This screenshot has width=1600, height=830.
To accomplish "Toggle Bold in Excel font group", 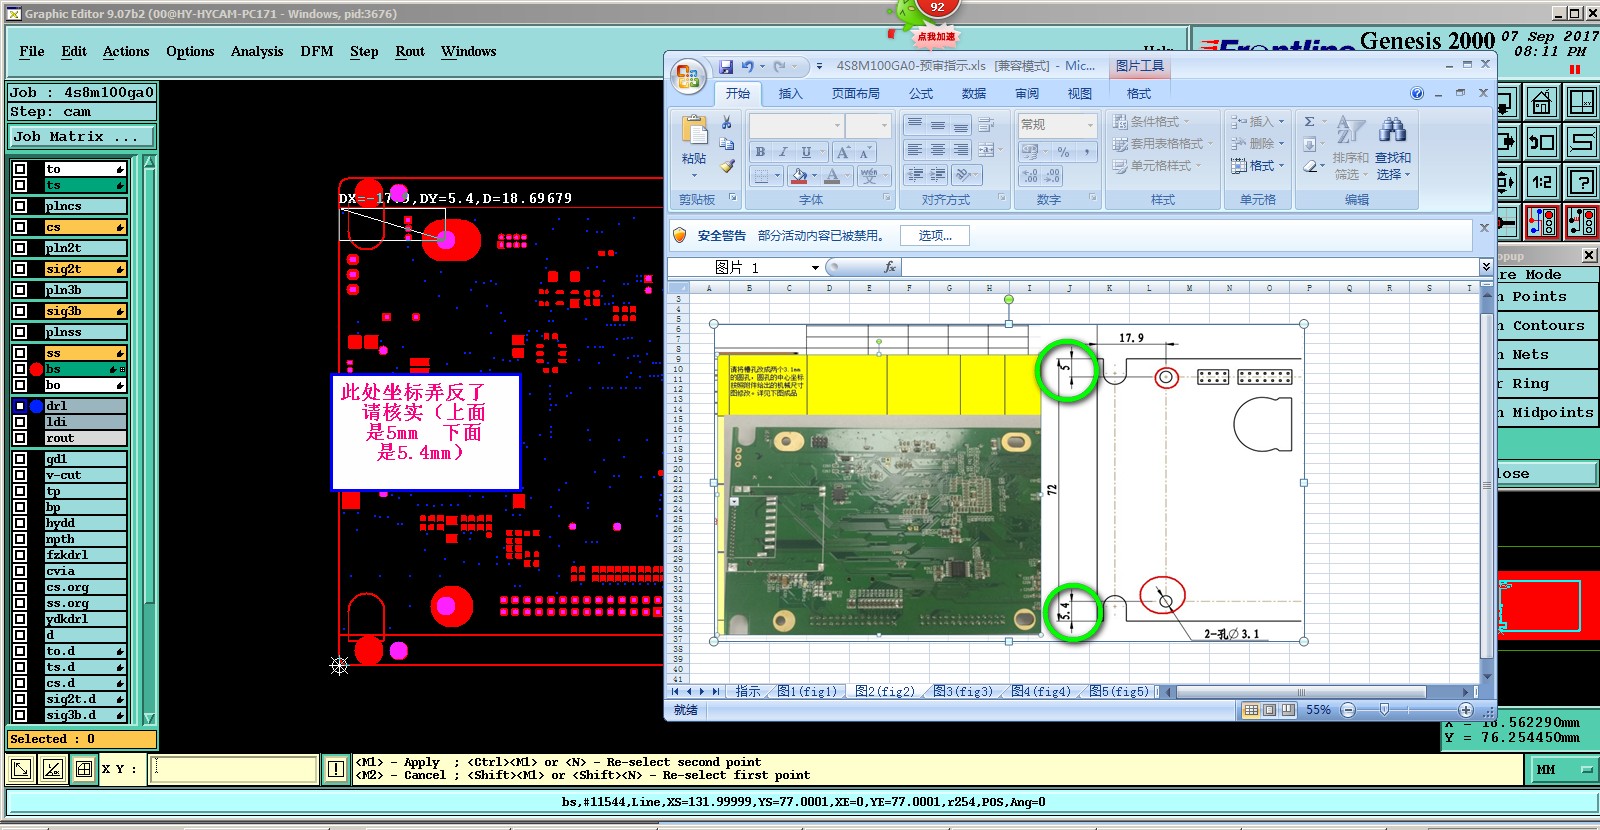I will (760, 152).
